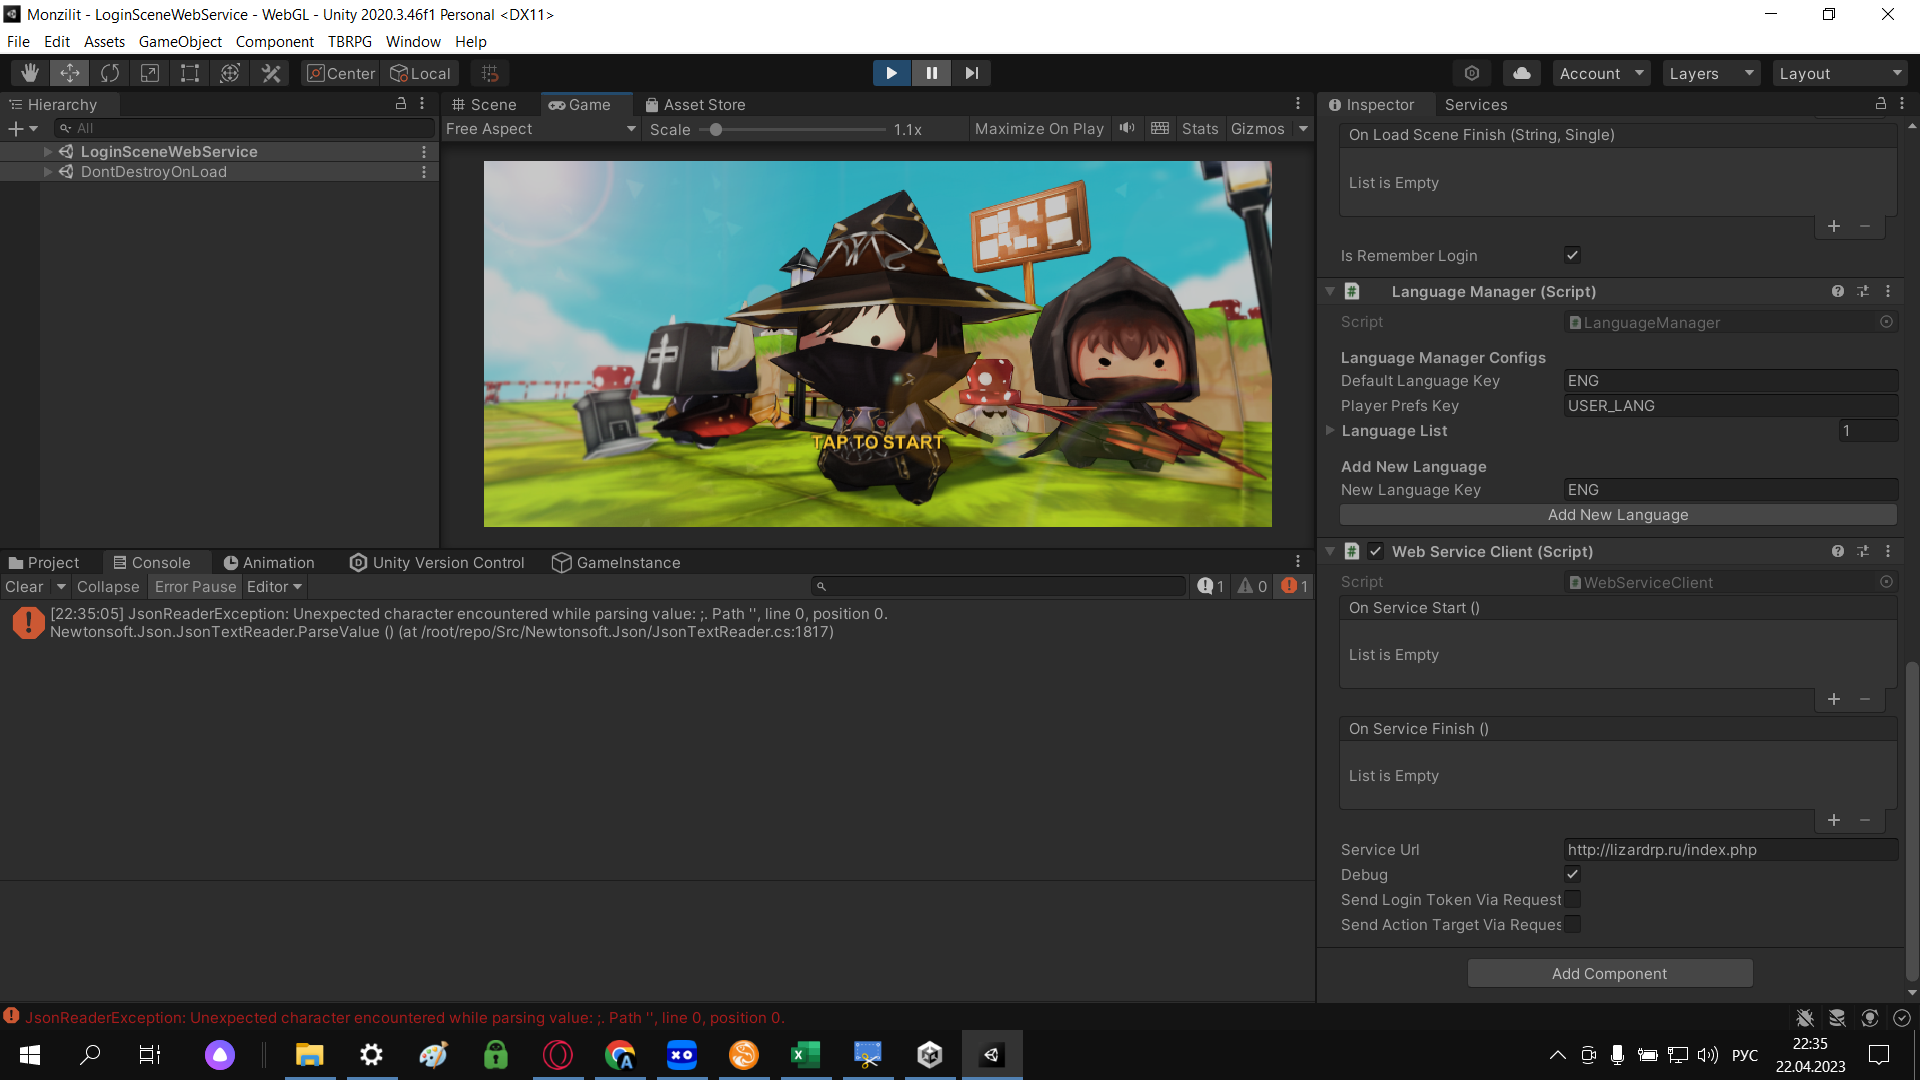The image size is (1920, 1080).
Task: Expand LoginSceneWebService in the Hierarchy
Action: [47, 151]
